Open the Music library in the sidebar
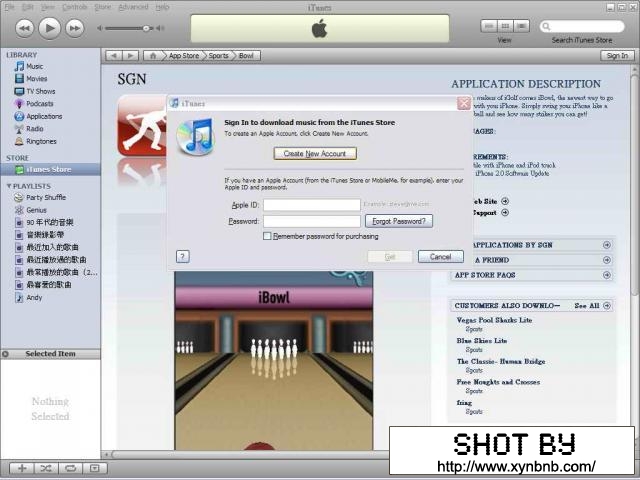 [x=34, y=66]
